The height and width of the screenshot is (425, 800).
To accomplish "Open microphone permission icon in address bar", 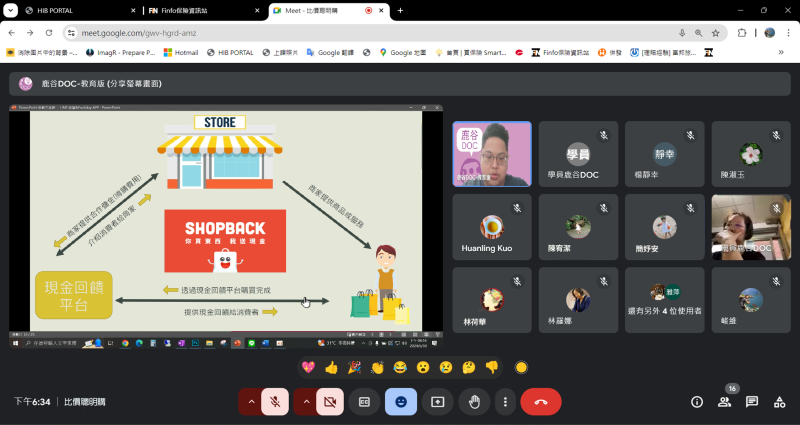I will pyautogui.click(x=682, y=33).
